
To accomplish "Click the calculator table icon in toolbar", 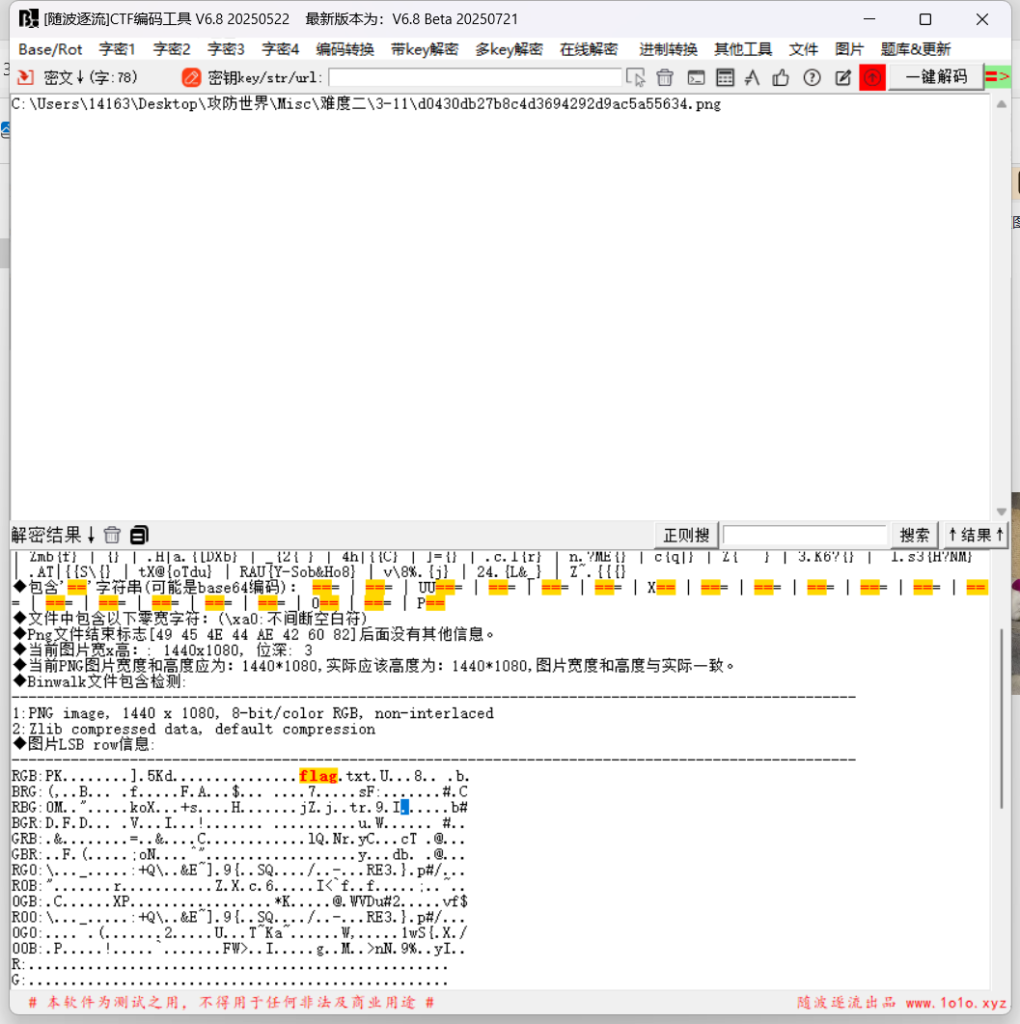I will coord(726,77).
